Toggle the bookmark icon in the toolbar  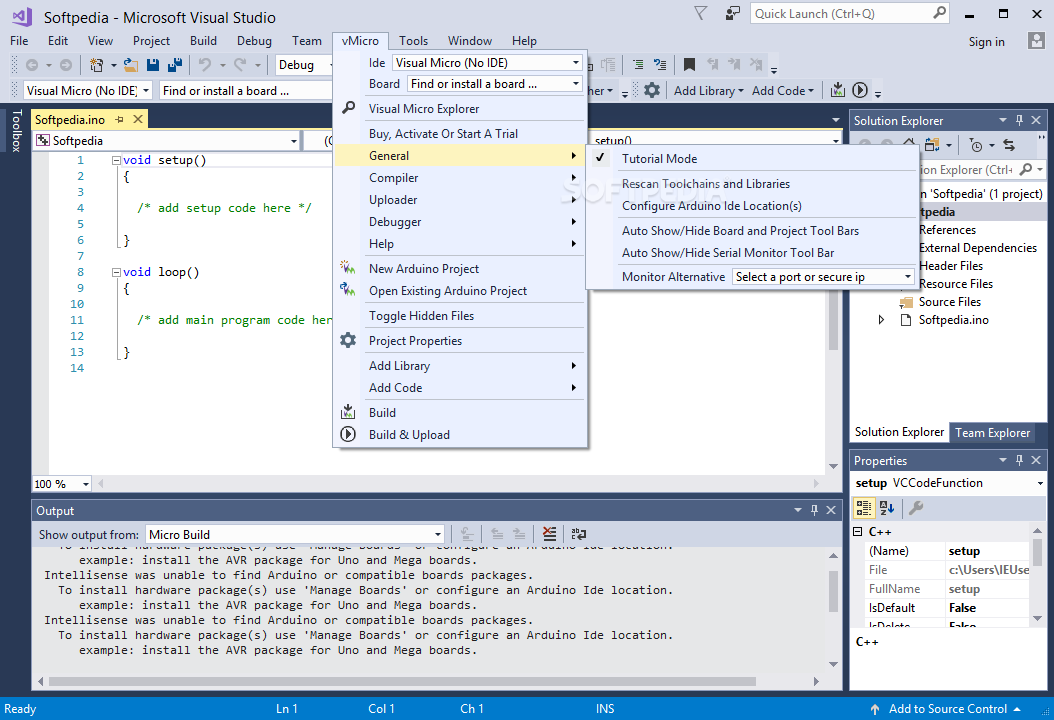pyautogui.click(x=689, y=65)
